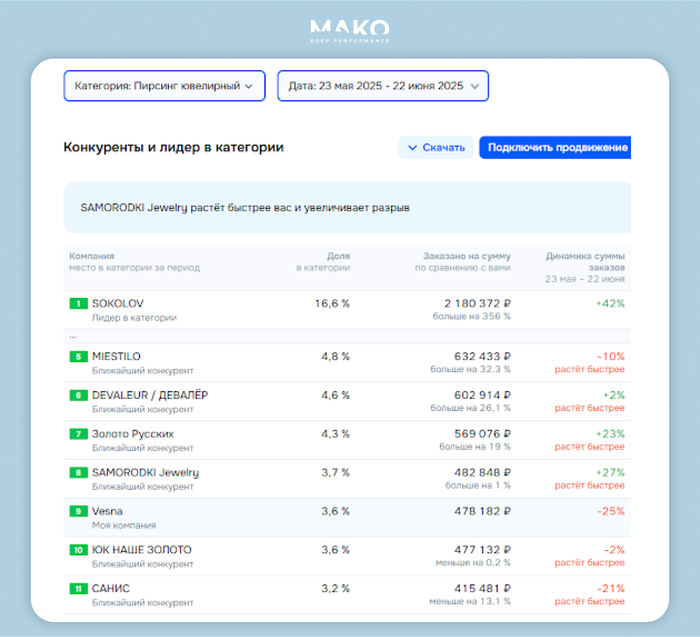This screenshot has width=700, height=637.
Task: Click the blue banner about SAMORODKI growing faster
Action: pyautogui.click(x=346, y=208)
